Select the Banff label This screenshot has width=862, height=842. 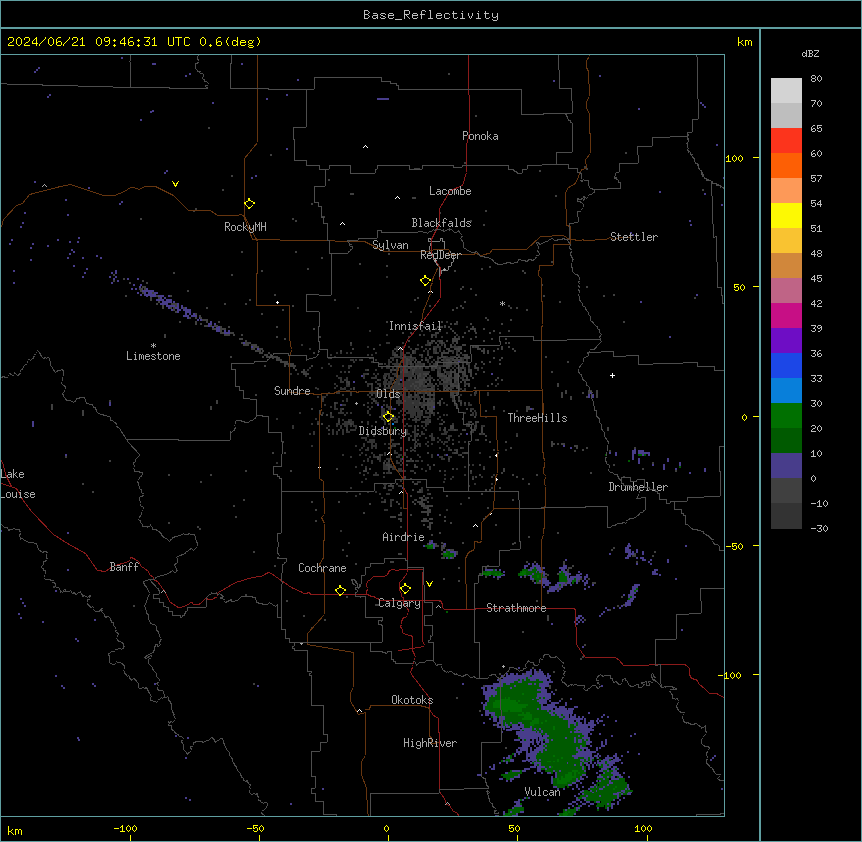point(124,567)
